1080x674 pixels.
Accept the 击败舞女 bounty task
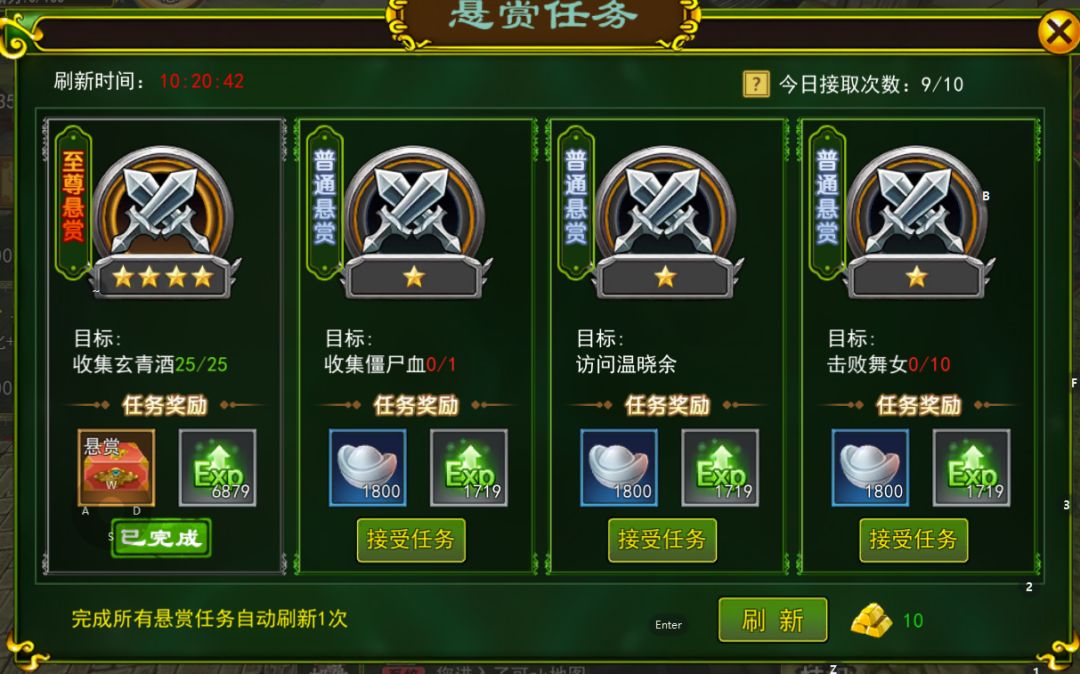pos(914,540)
